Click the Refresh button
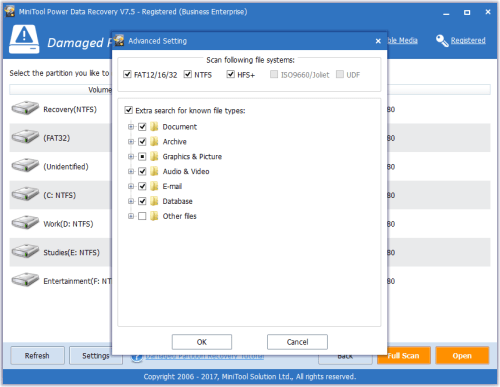The height and width of the screenshot is (387, 500). [x=37, y=356]
